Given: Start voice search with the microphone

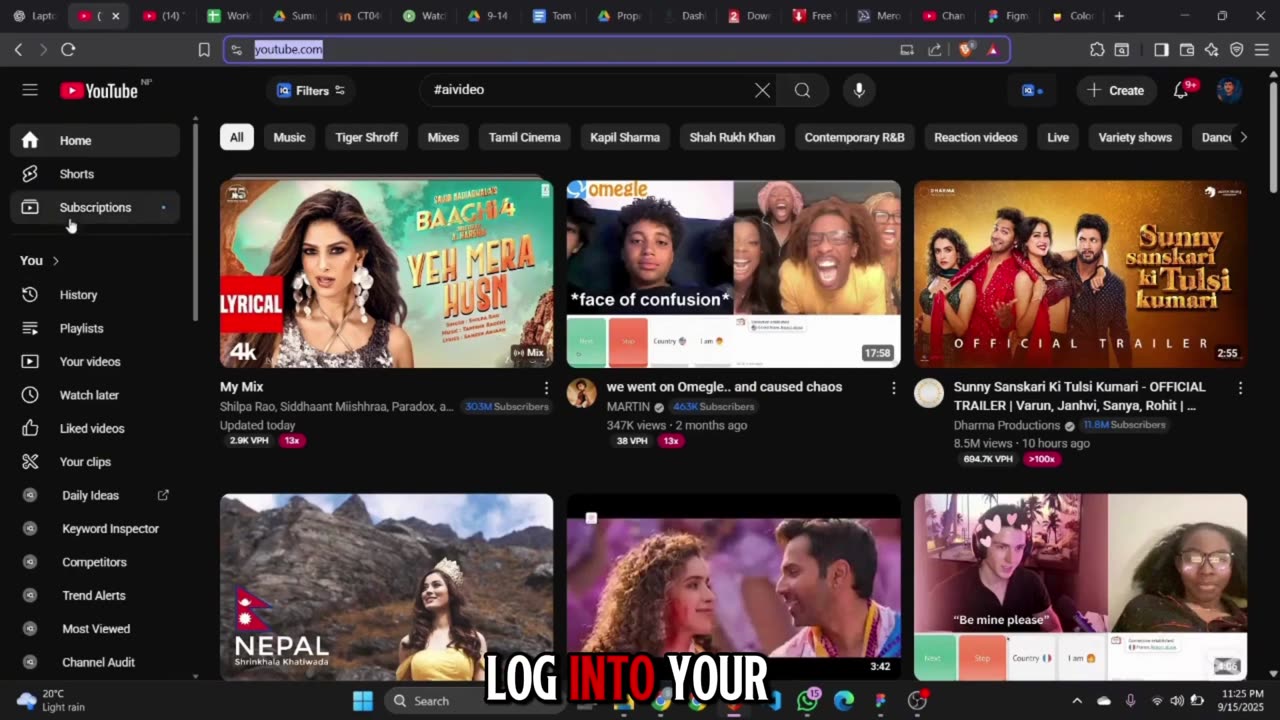Looking at the screenshot, I should click(858, 90).
